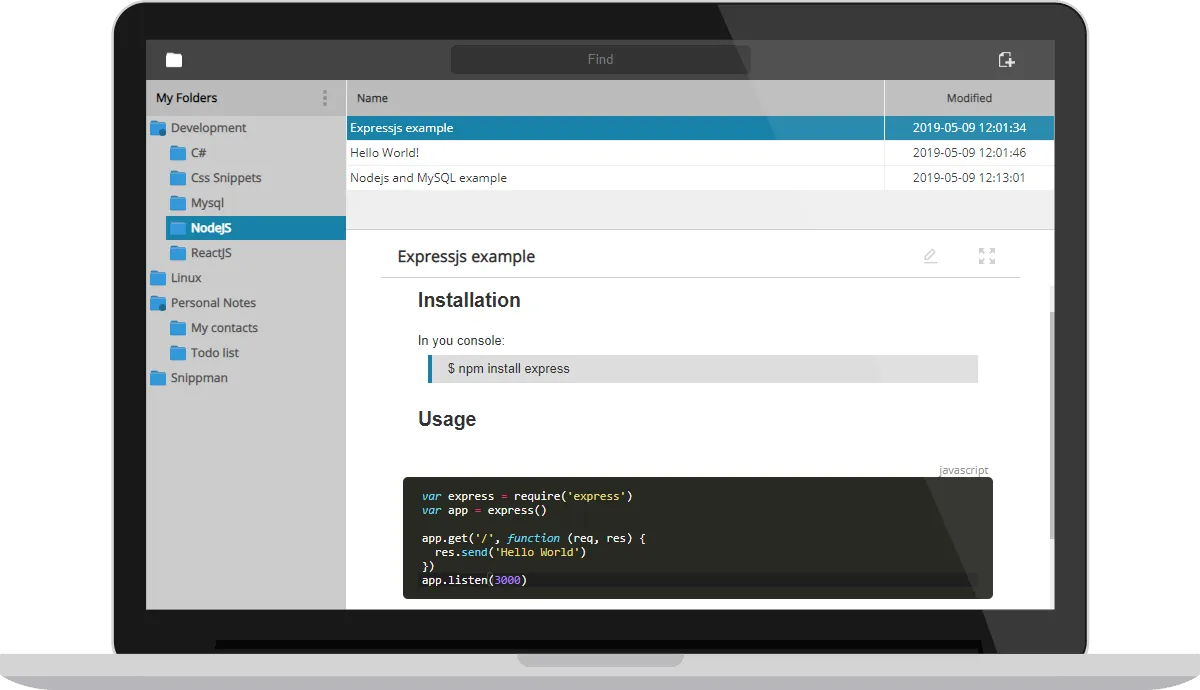Open the three-dot menu beside My Folders
This screenshot has width=1200, height=690.
coord(324,97)
